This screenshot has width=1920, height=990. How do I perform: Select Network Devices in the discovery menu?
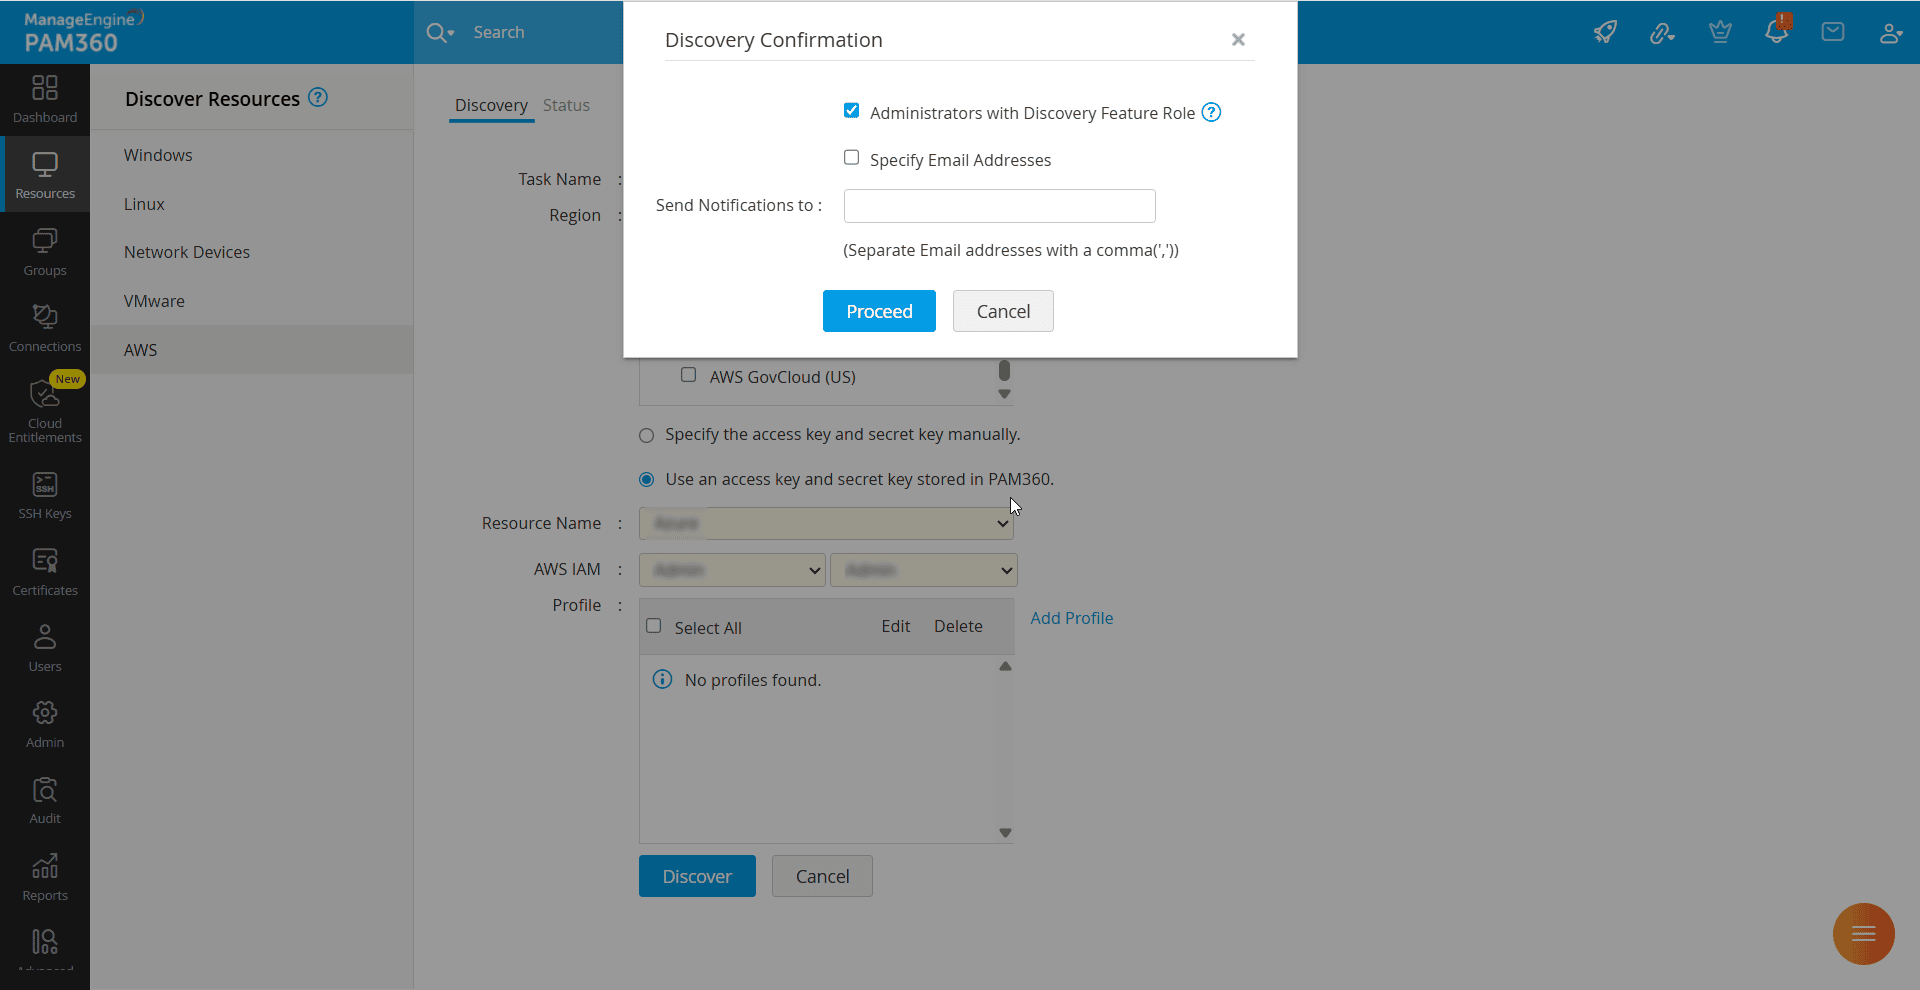coord(187,252)
